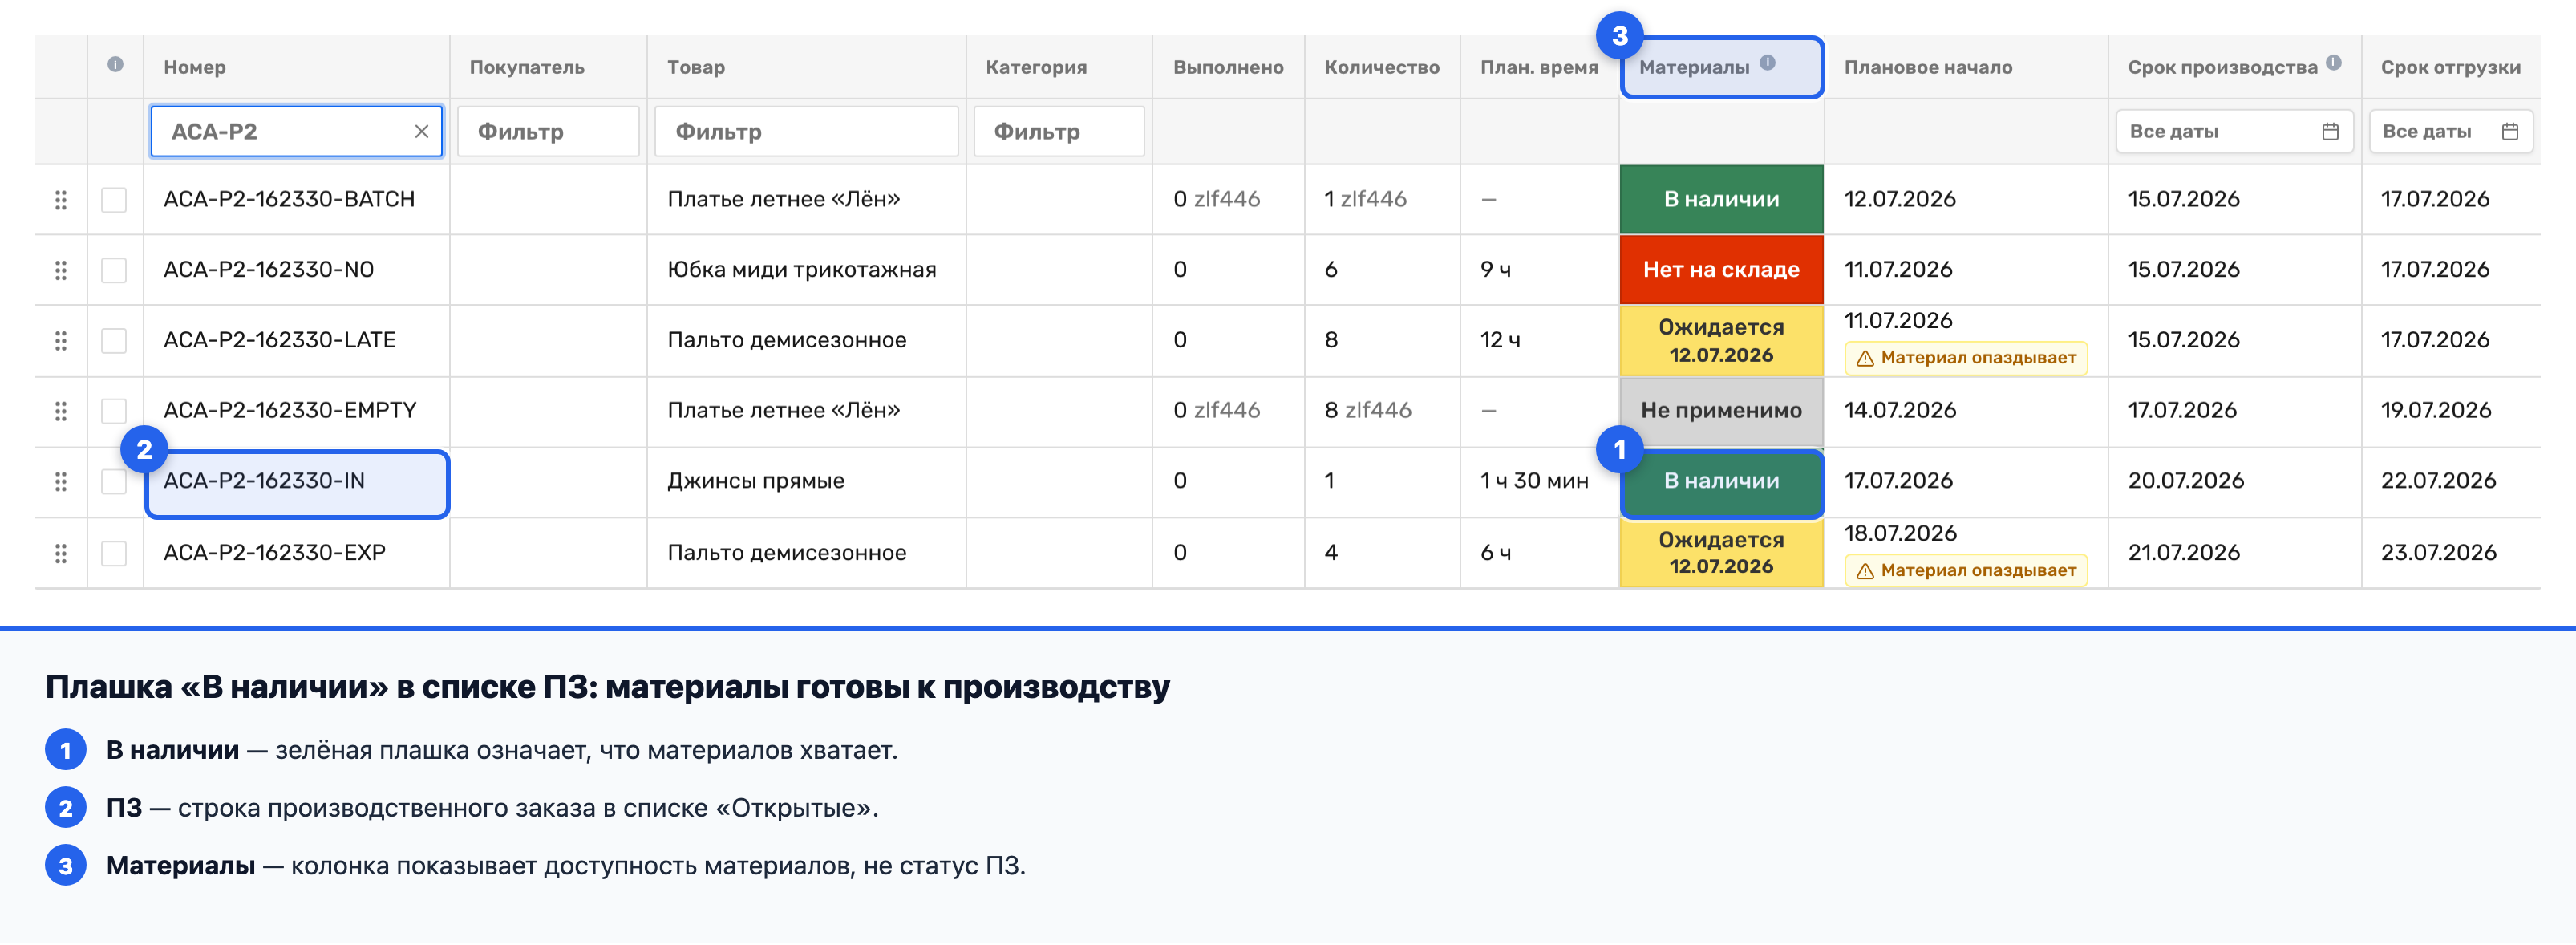Click green 'В наличии' badge in BATCH row

click(1721, 199)
